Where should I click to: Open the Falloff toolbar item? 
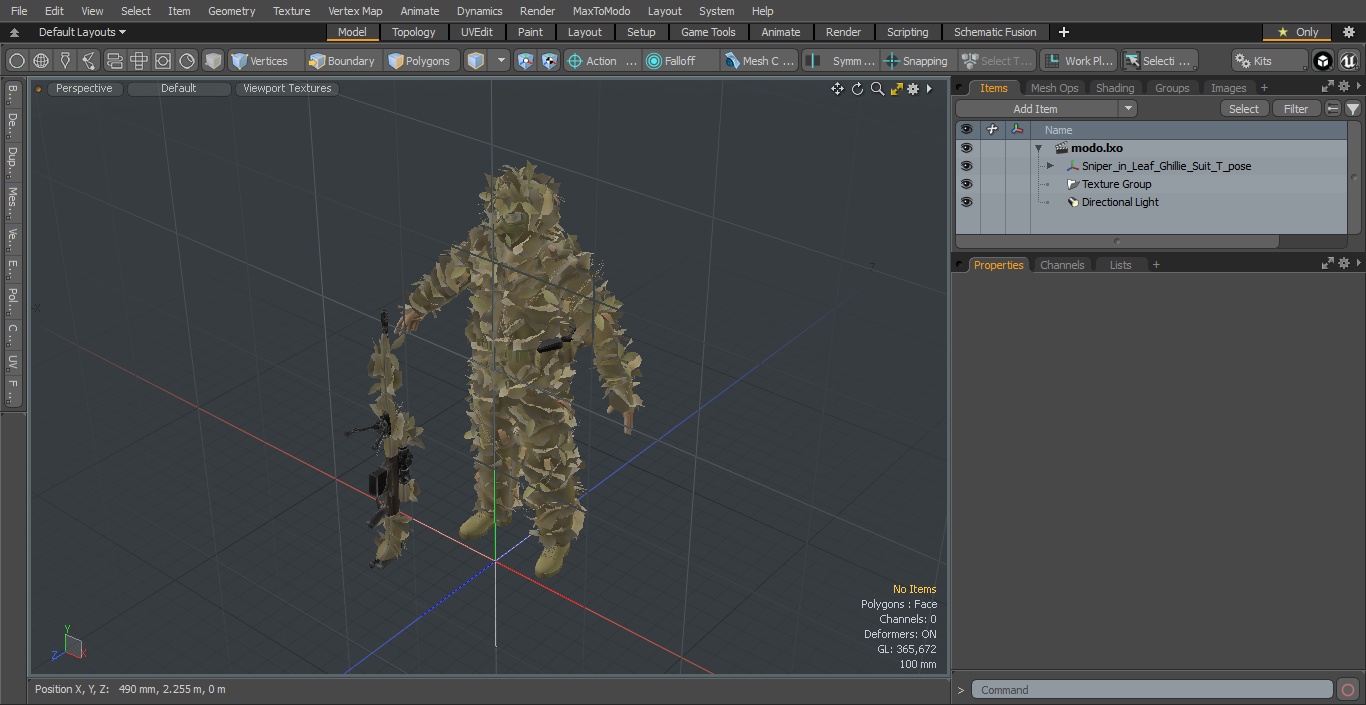682,61
